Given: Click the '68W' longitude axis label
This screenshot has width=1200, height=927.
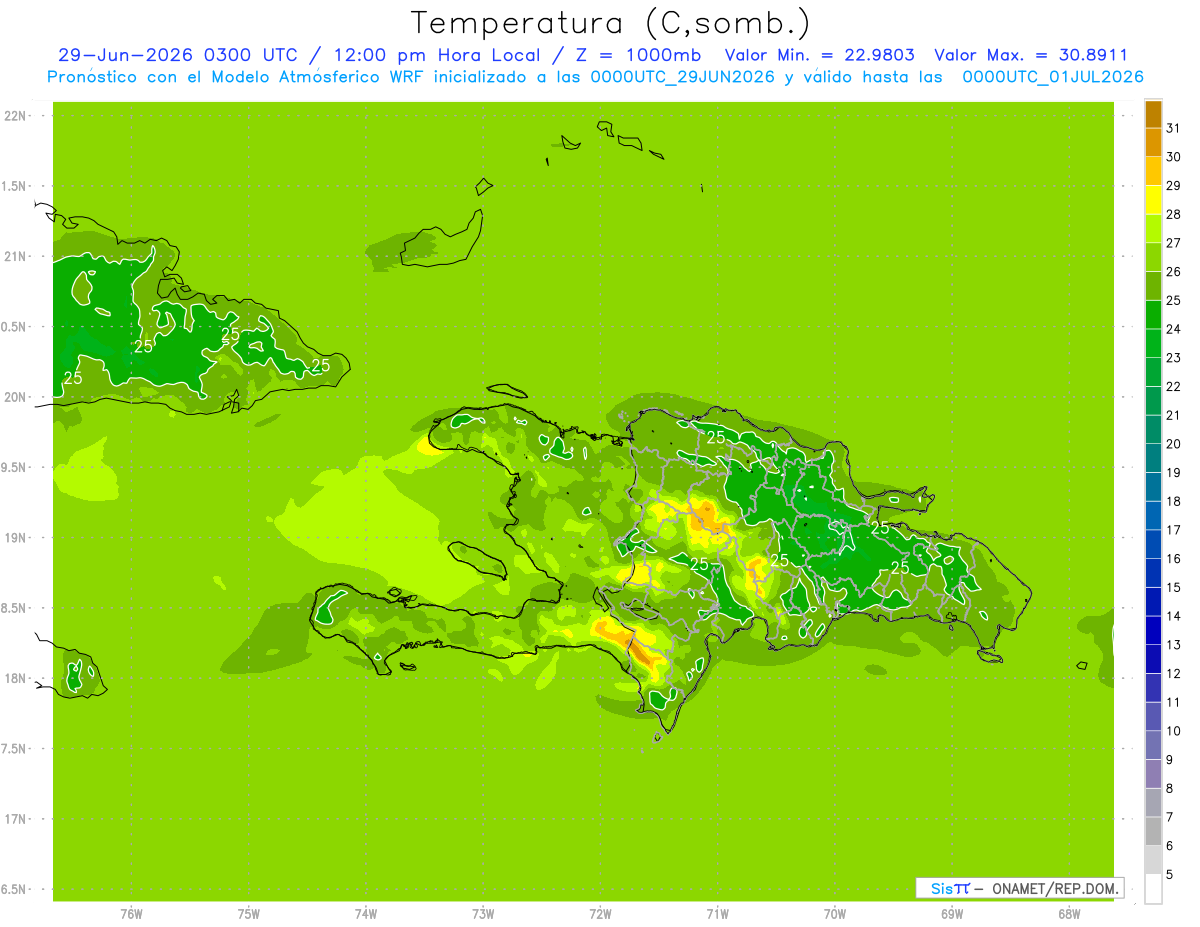Looking at the screenshot, I should (x=1069, y=914).
